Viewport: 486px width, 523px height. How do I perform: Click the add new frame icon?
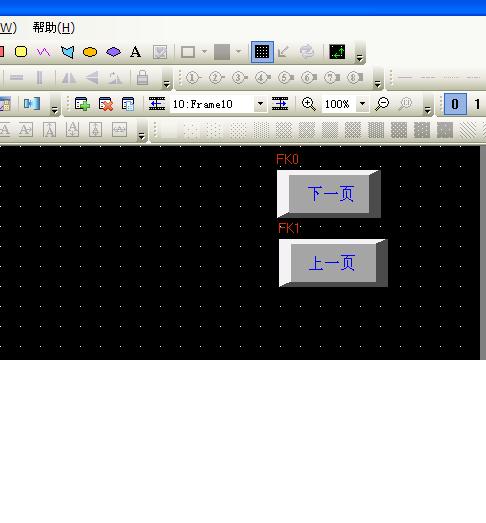pos(82,104)
